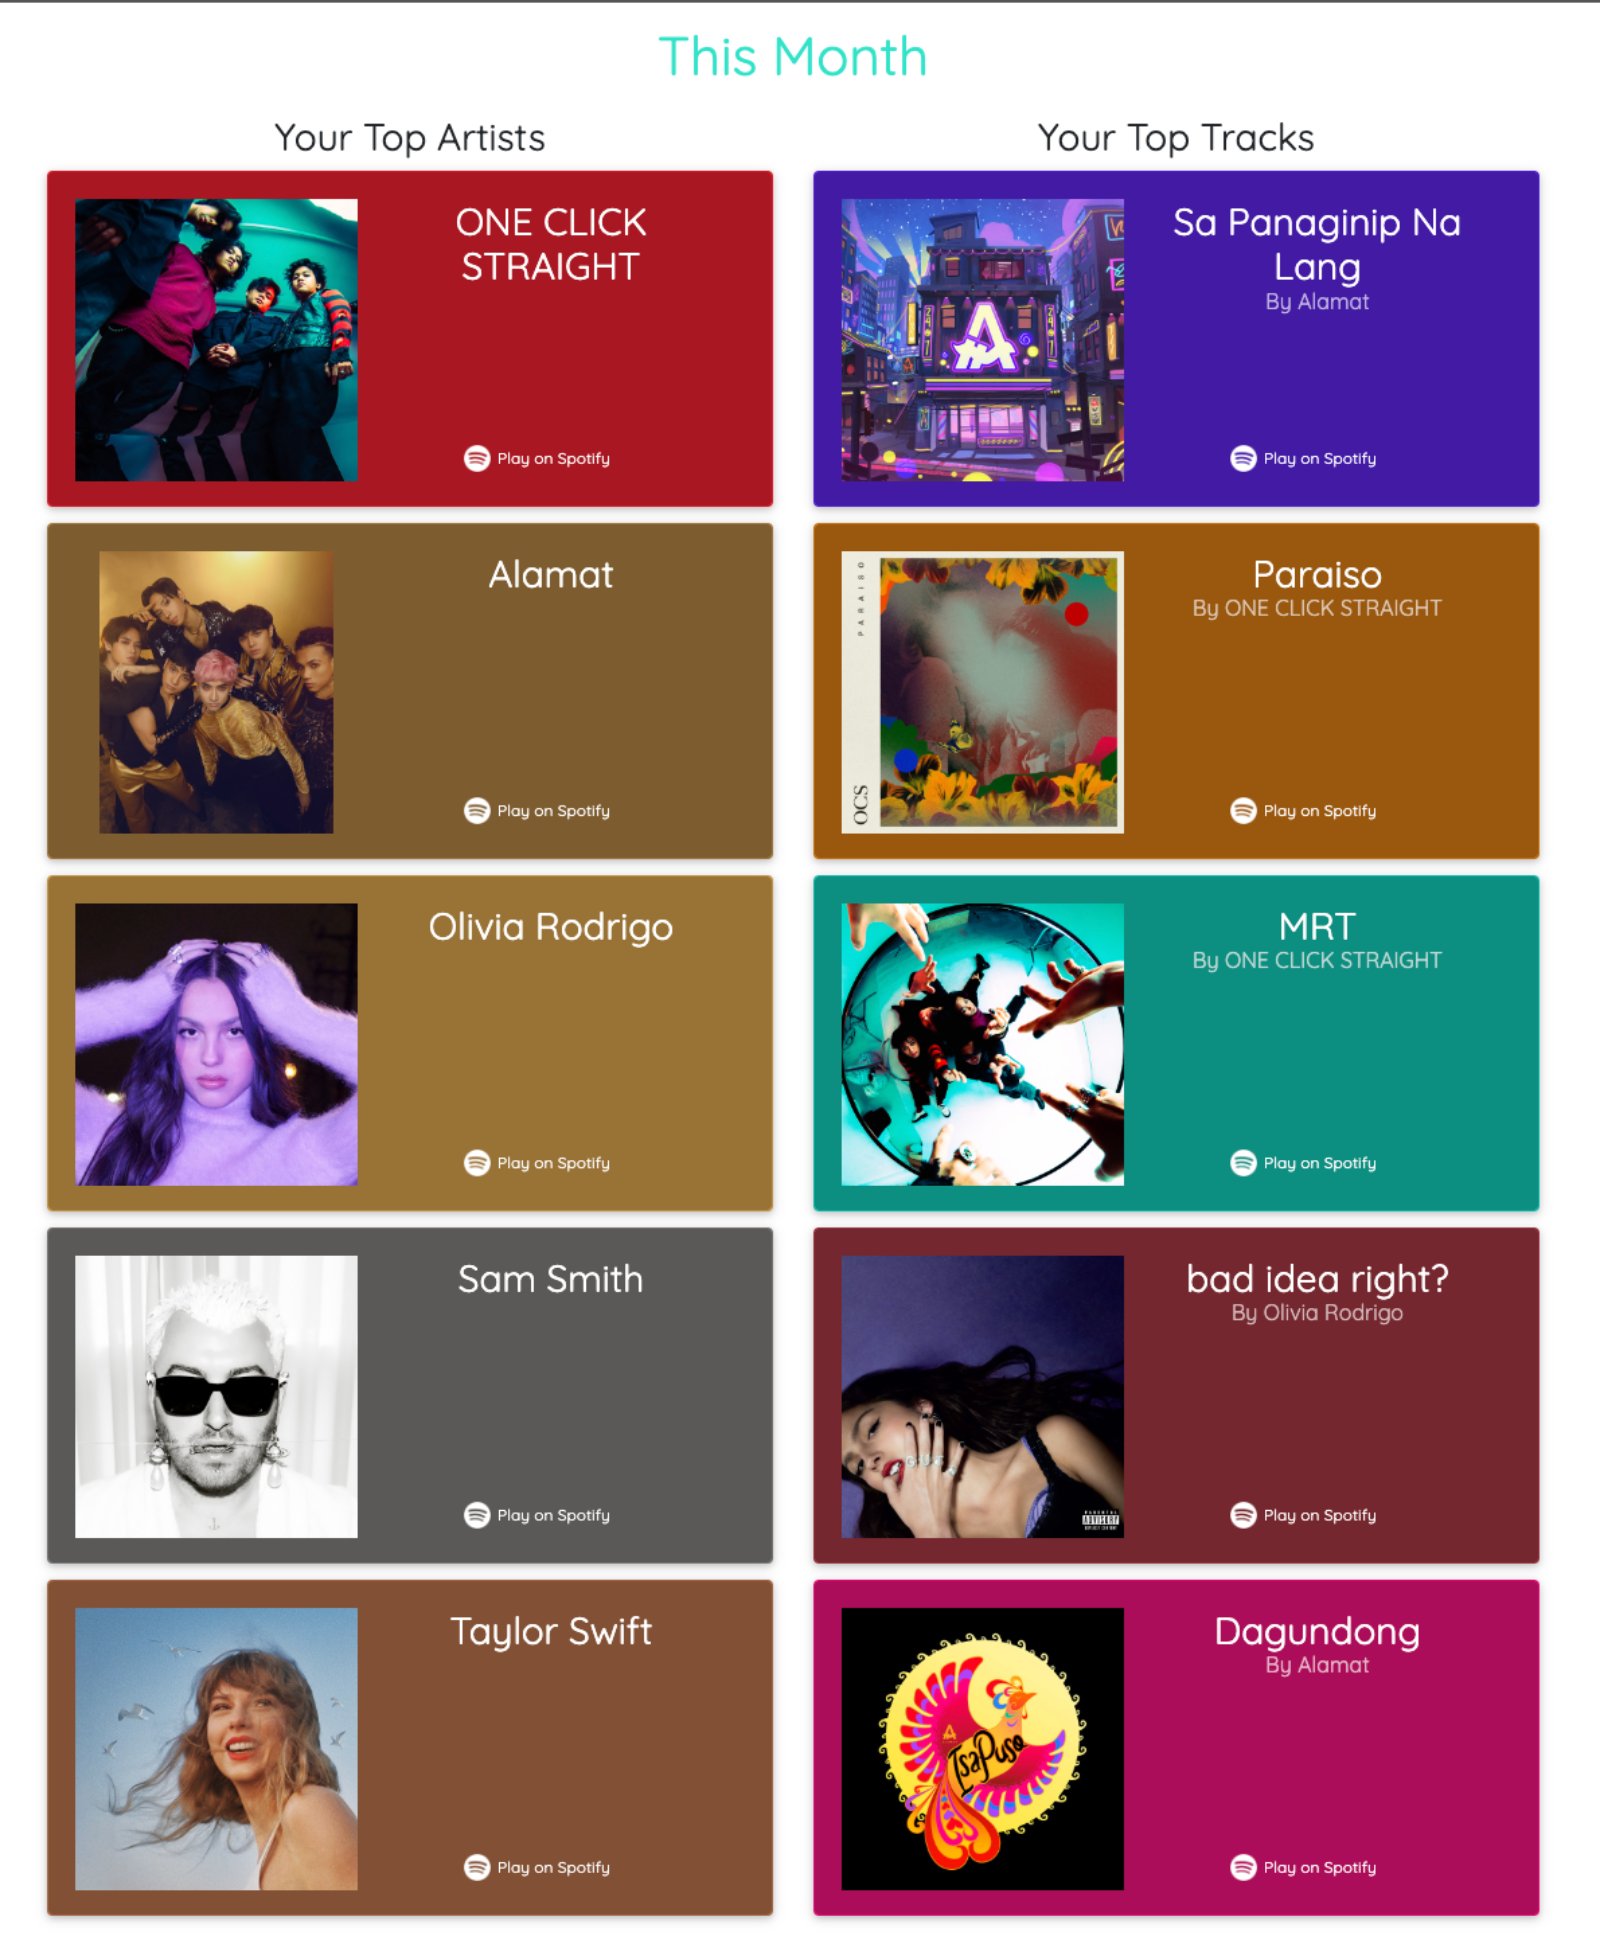Click Spotify icon on Alamat artist card

click(477, 810)
